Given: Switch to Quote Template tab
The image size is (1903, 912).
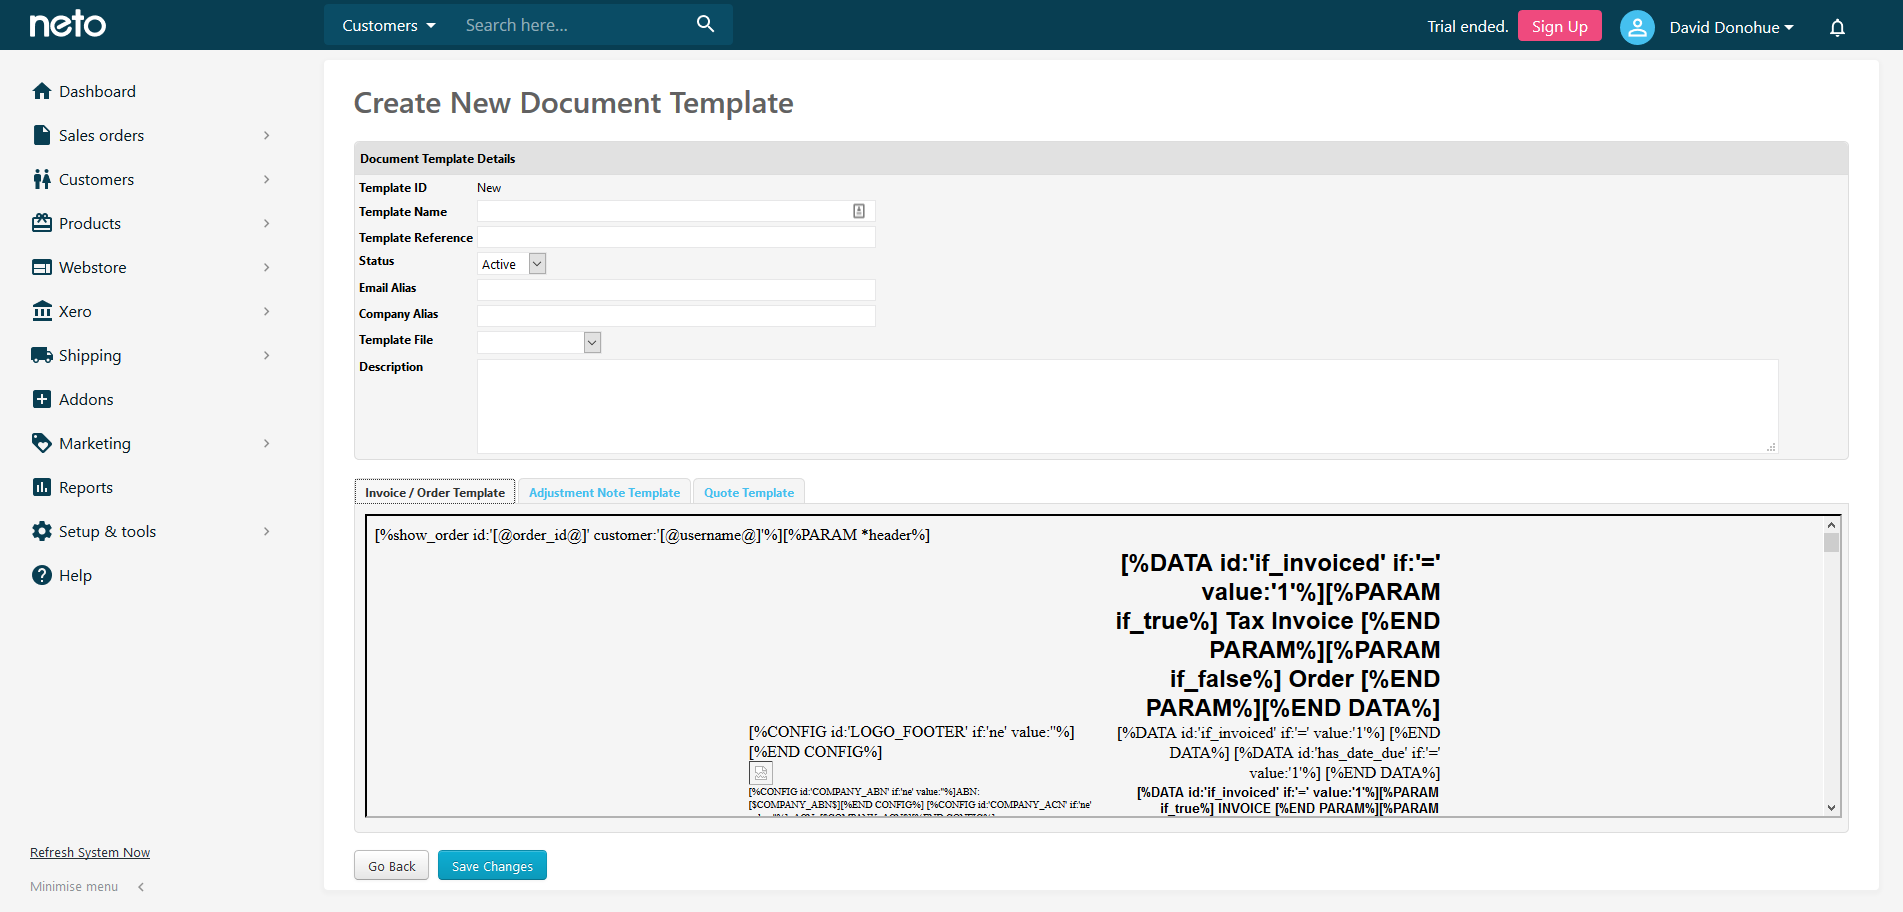Looking at the screenshot, I should pos(749,492).
